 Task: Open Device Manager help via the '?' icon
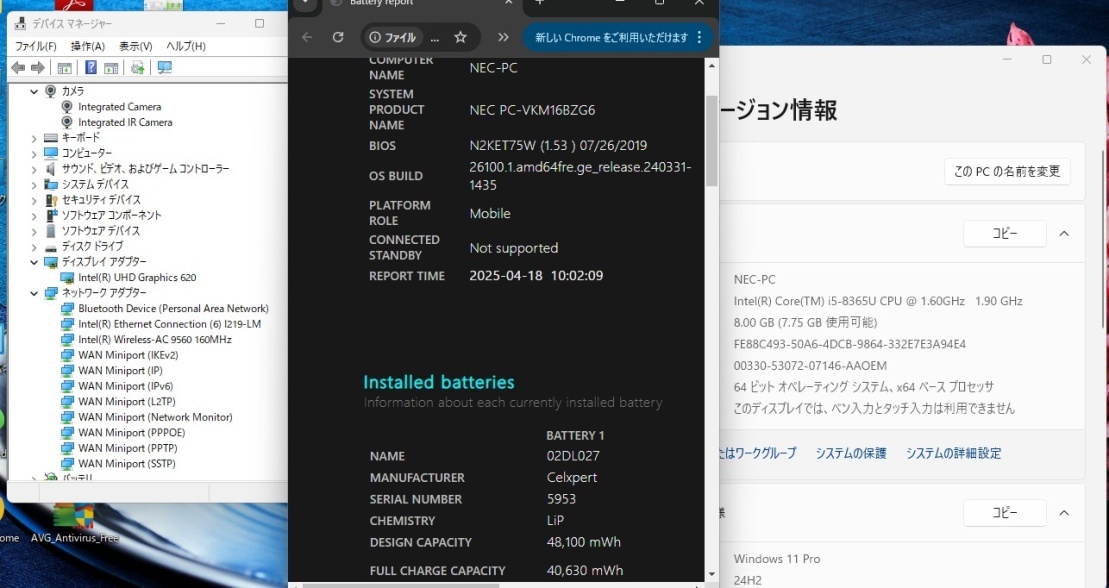91,67
